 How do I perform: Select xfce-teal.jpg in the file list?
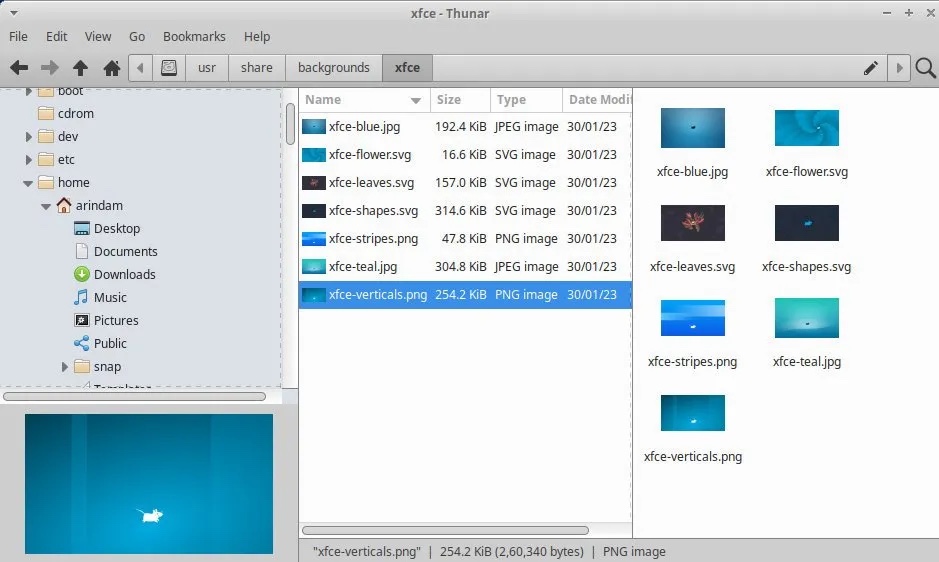pyautogui.click(x=363, y=267)
